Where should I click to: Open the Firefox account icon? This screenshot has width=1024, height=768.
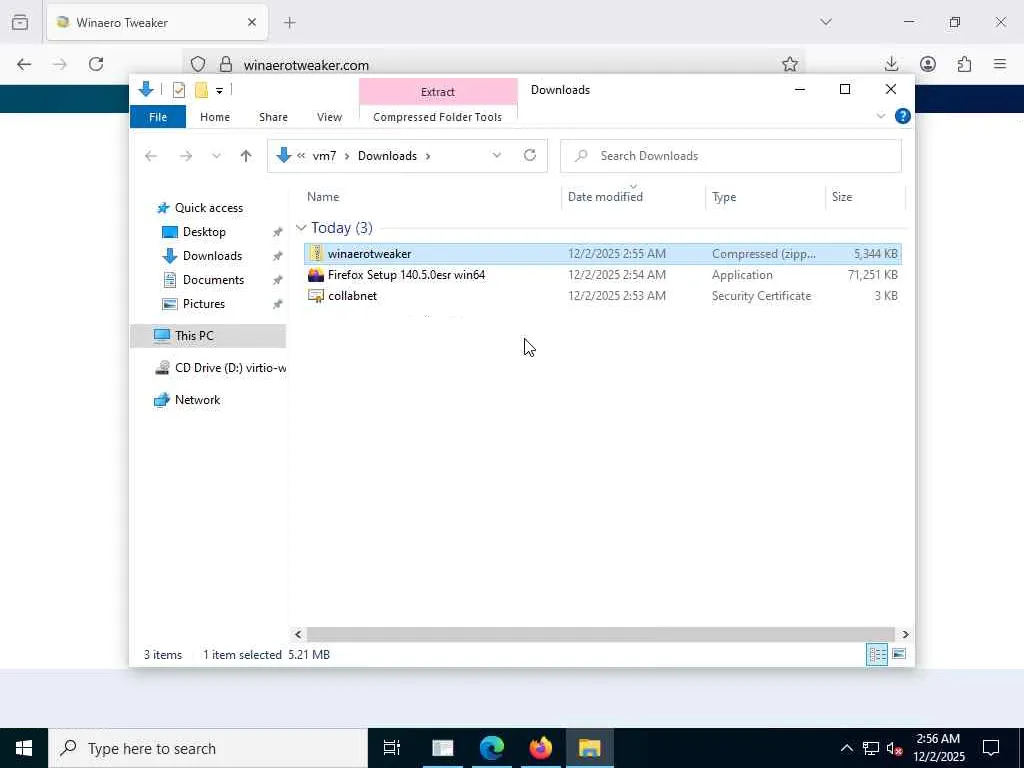tap(928, 64)
